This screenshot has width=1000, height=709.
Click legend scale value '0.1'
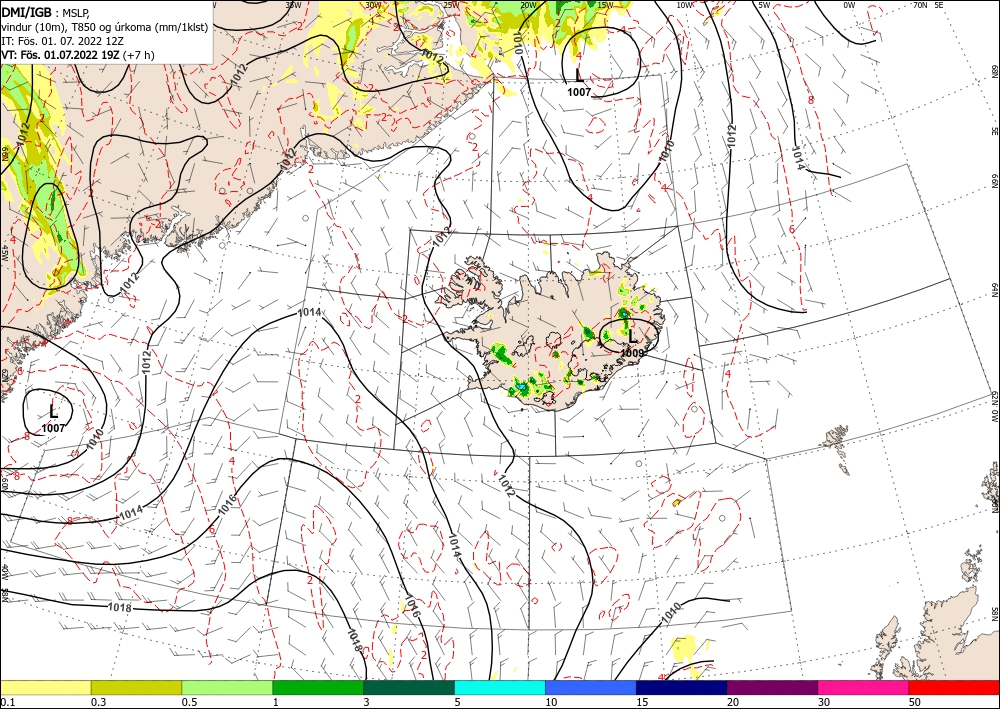(7, 702)
